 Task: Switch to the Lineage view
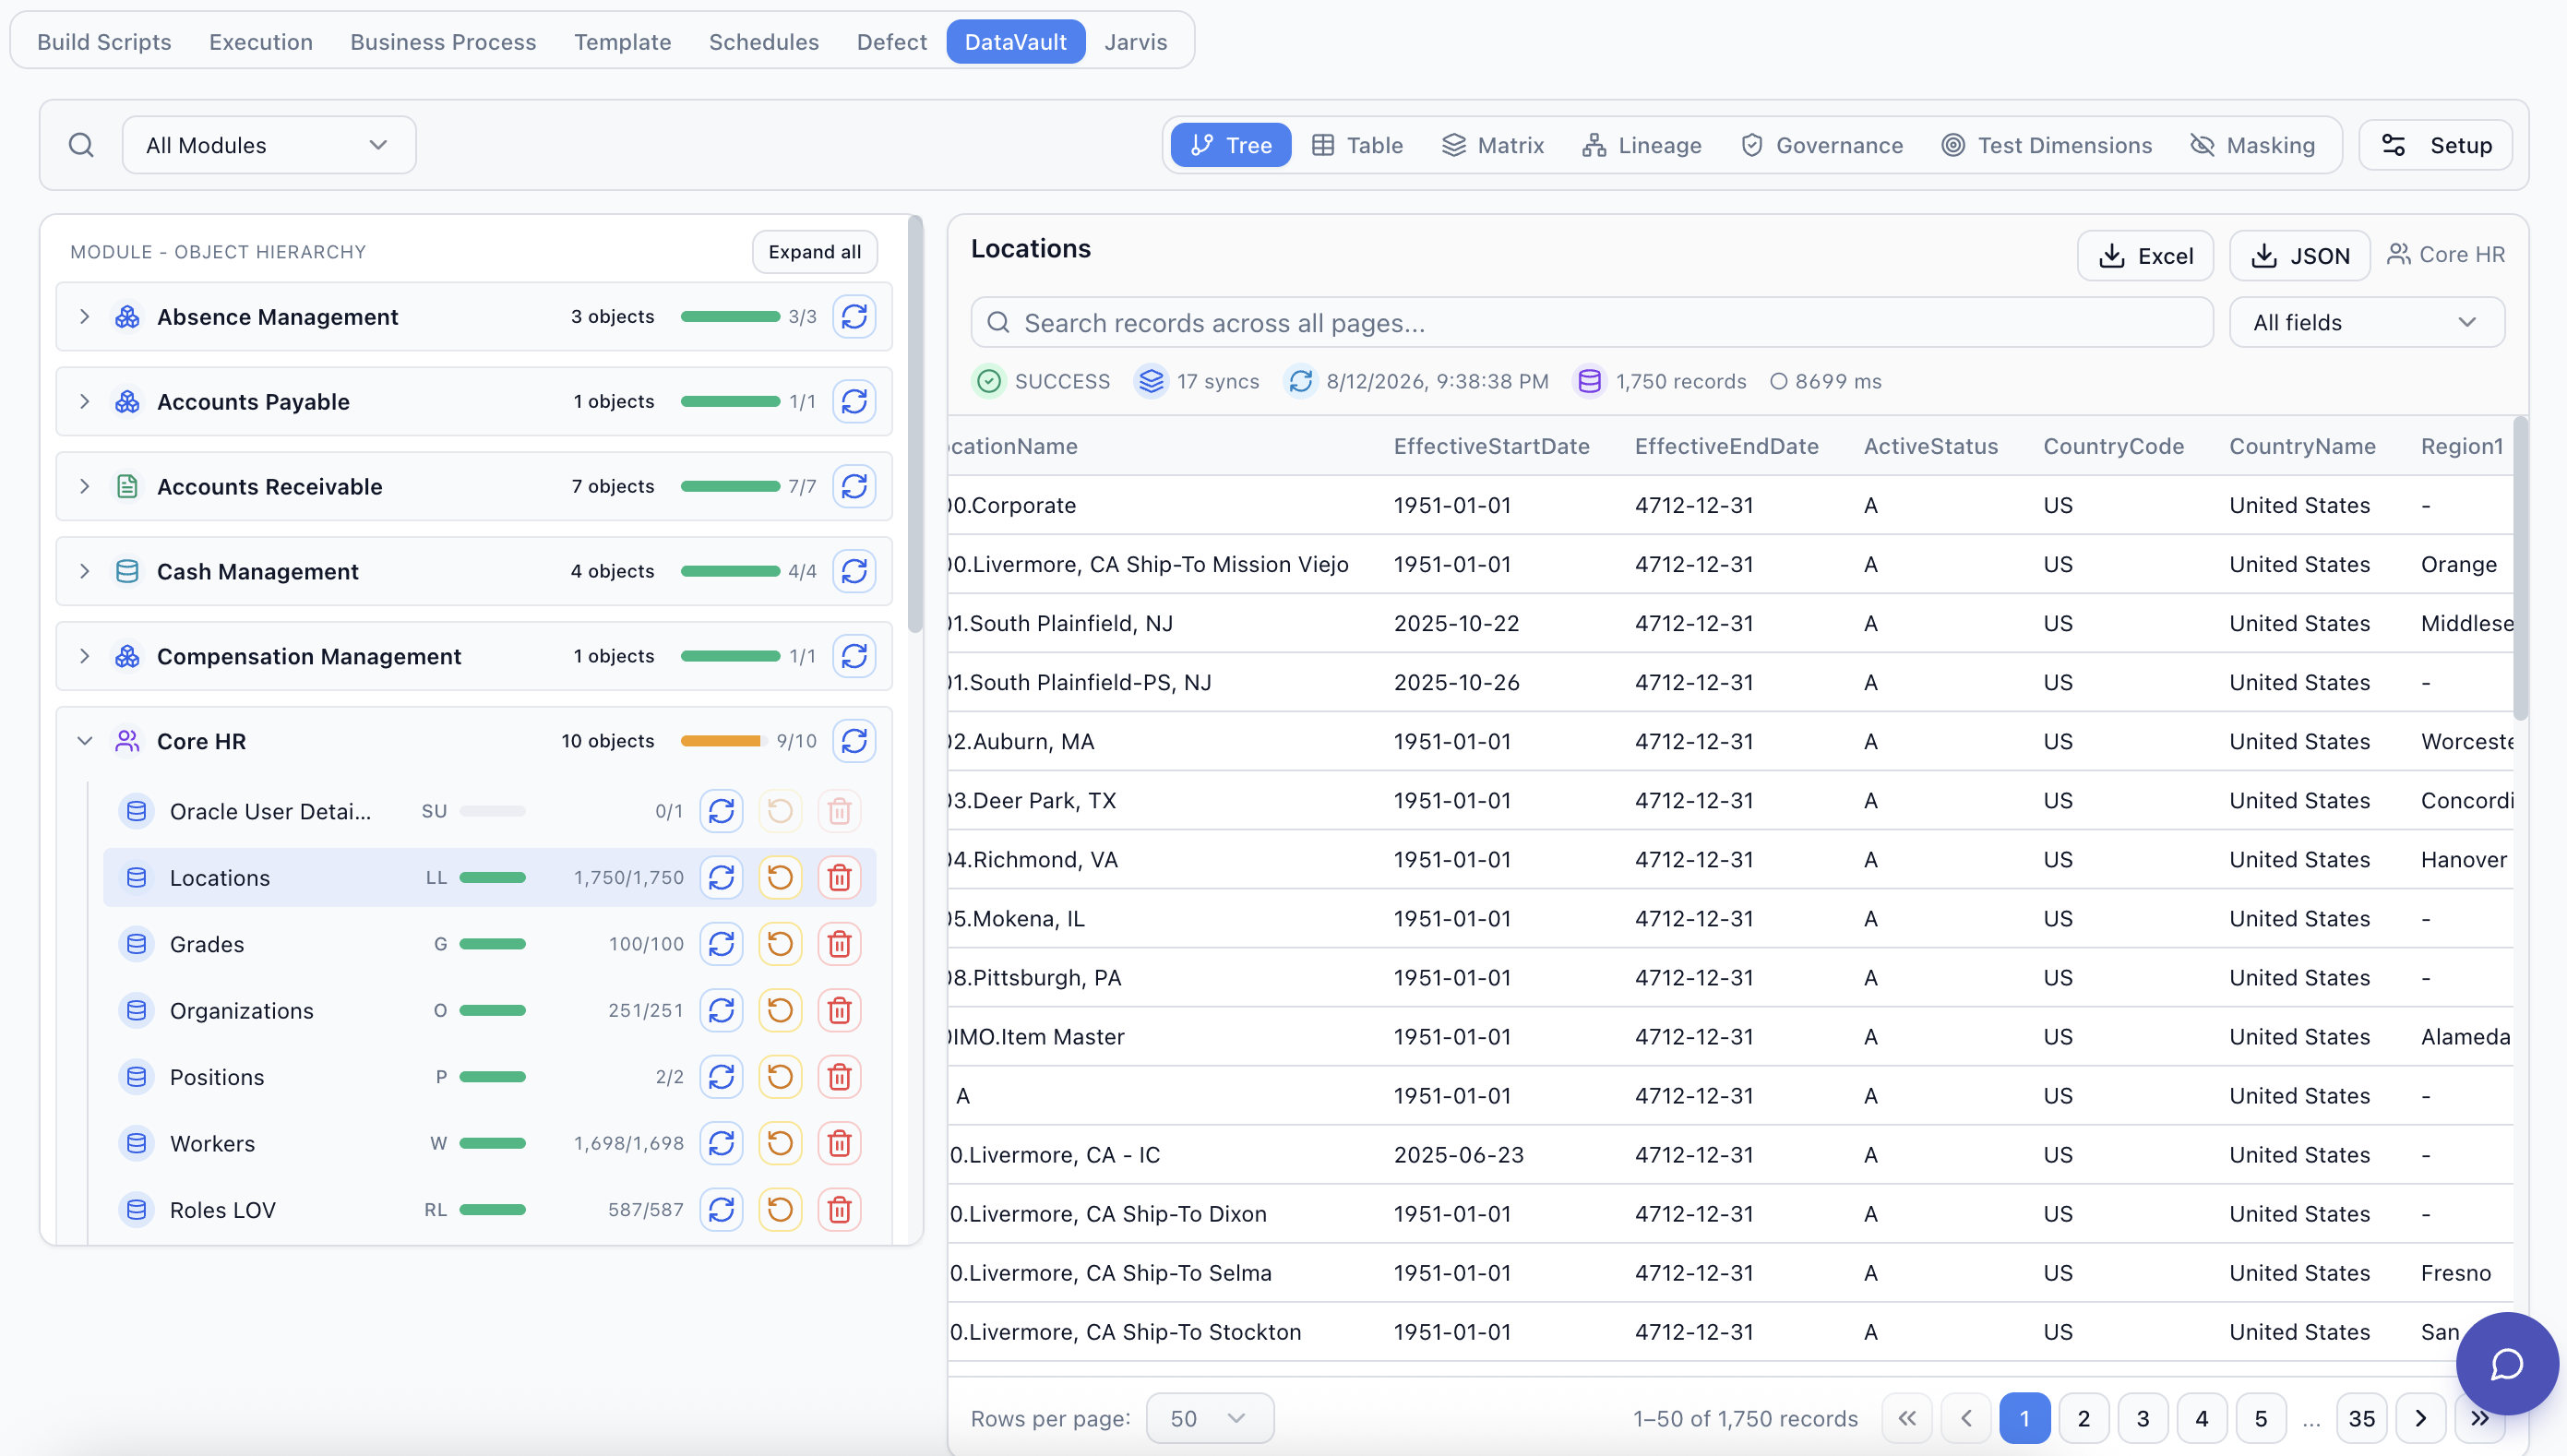tap(1641, 145)
